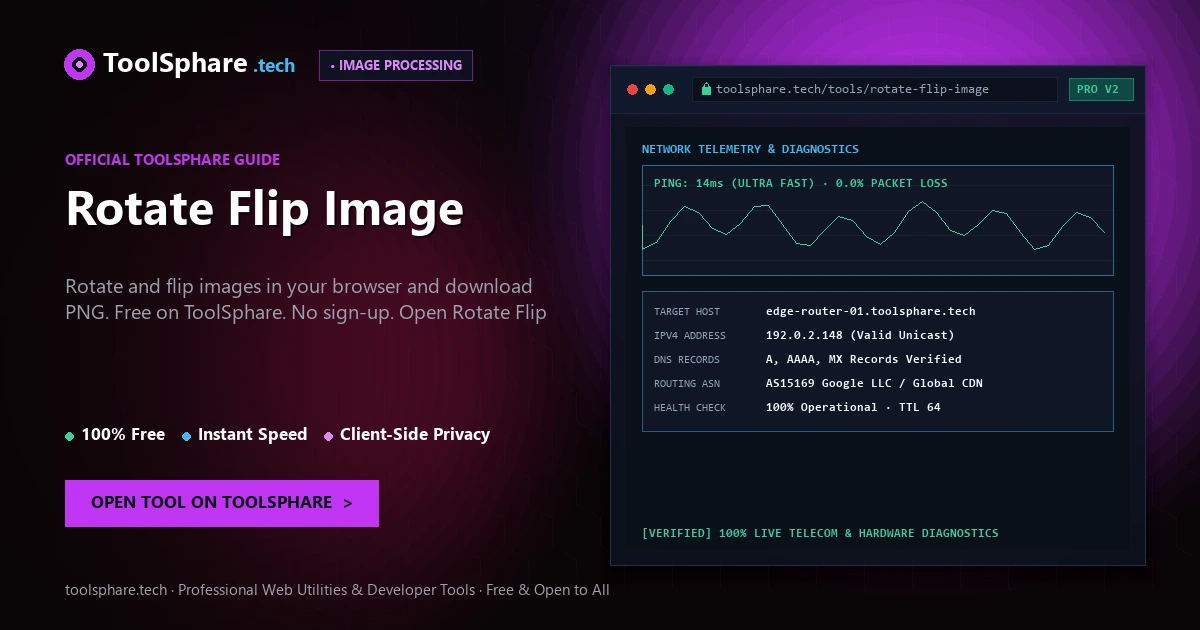Click the A, AAAA, MX Records Verified value

[864, 359]
